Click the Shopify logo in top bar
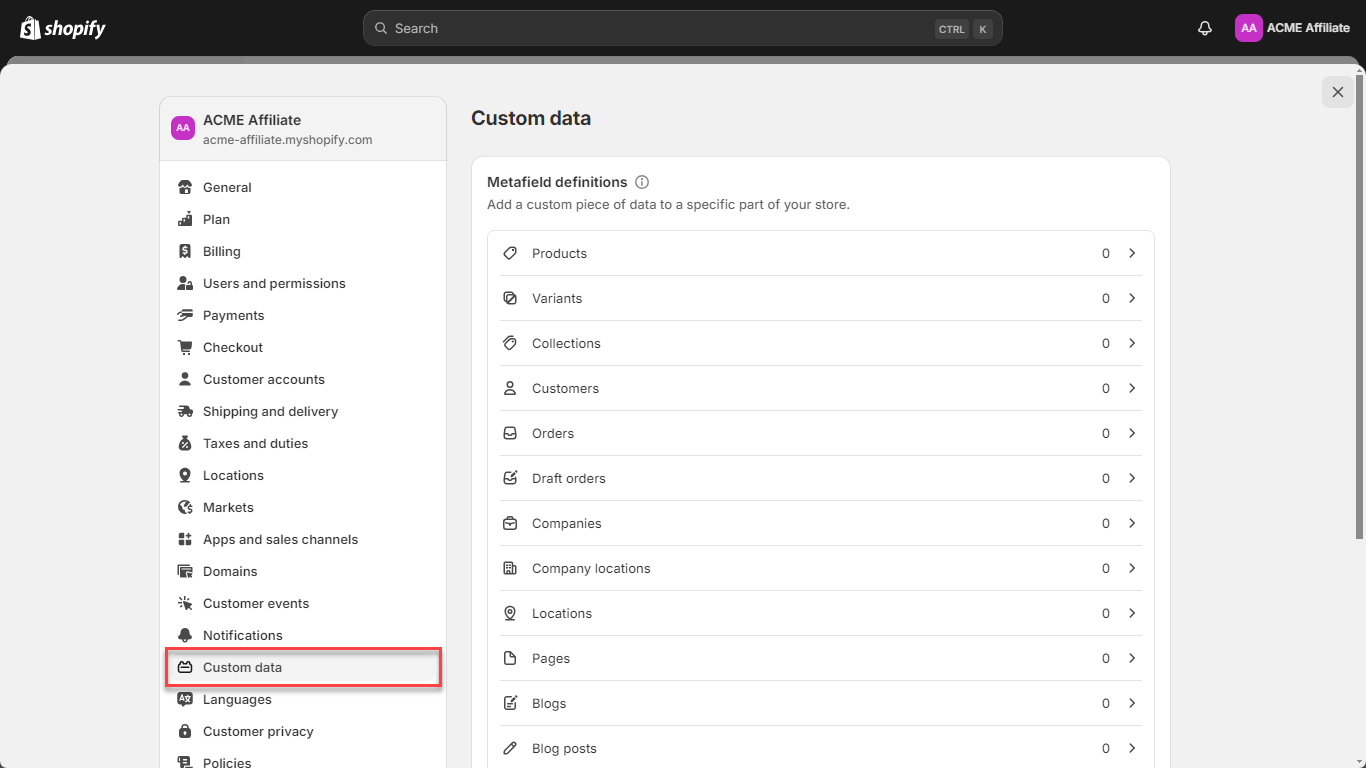Screen dimensions: 1366x768 pyautogui.click(x=63, y=28)
